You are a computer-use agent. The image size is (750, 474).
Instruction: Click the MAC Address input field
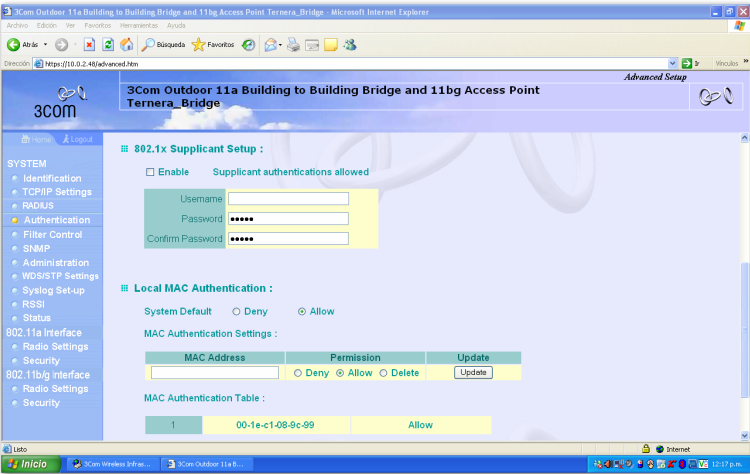(x=214, y=373)
